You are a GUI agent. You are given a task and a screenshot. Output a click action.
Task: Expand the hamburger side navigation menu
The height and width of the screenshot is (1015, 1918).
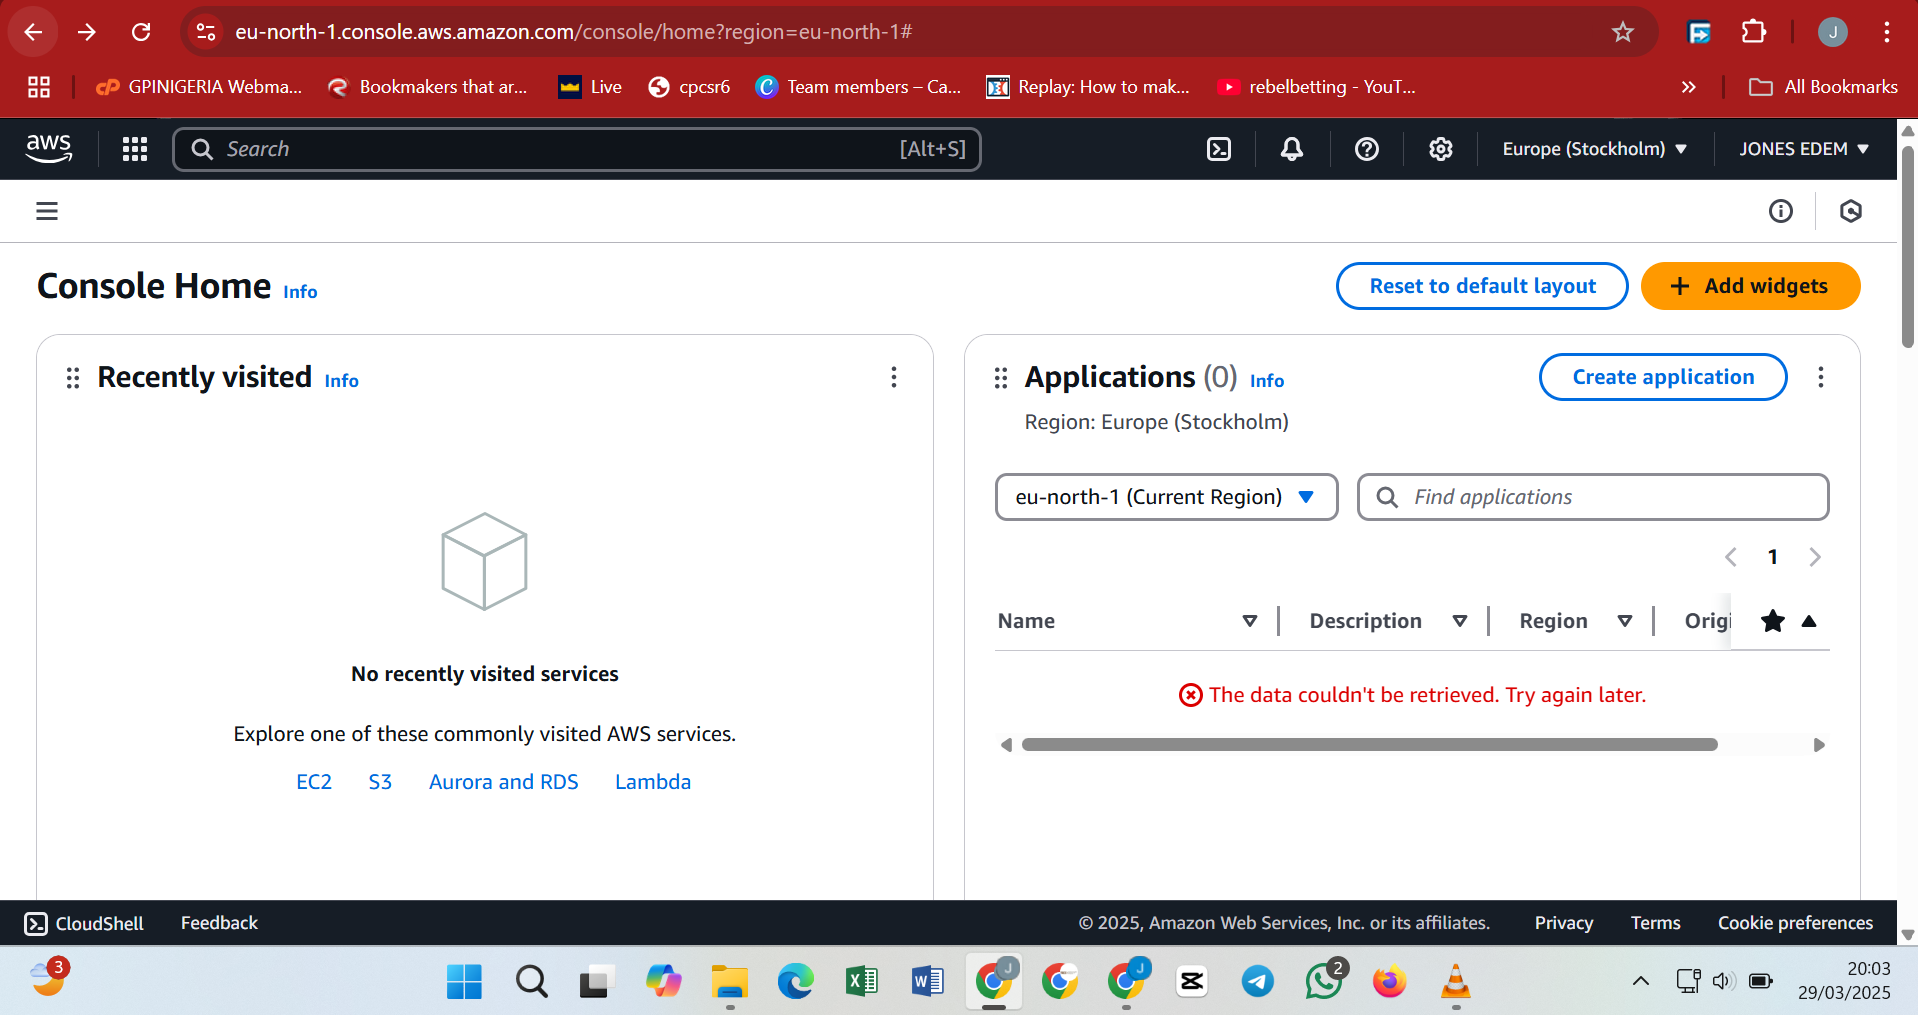point(47,211)
